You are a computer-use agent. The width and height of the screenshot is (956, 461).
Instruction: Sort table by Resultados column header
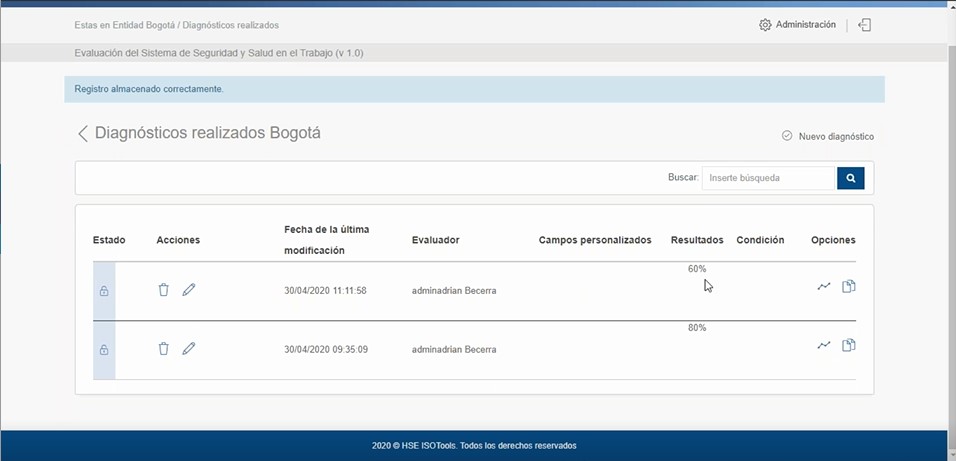pos(696,240)
